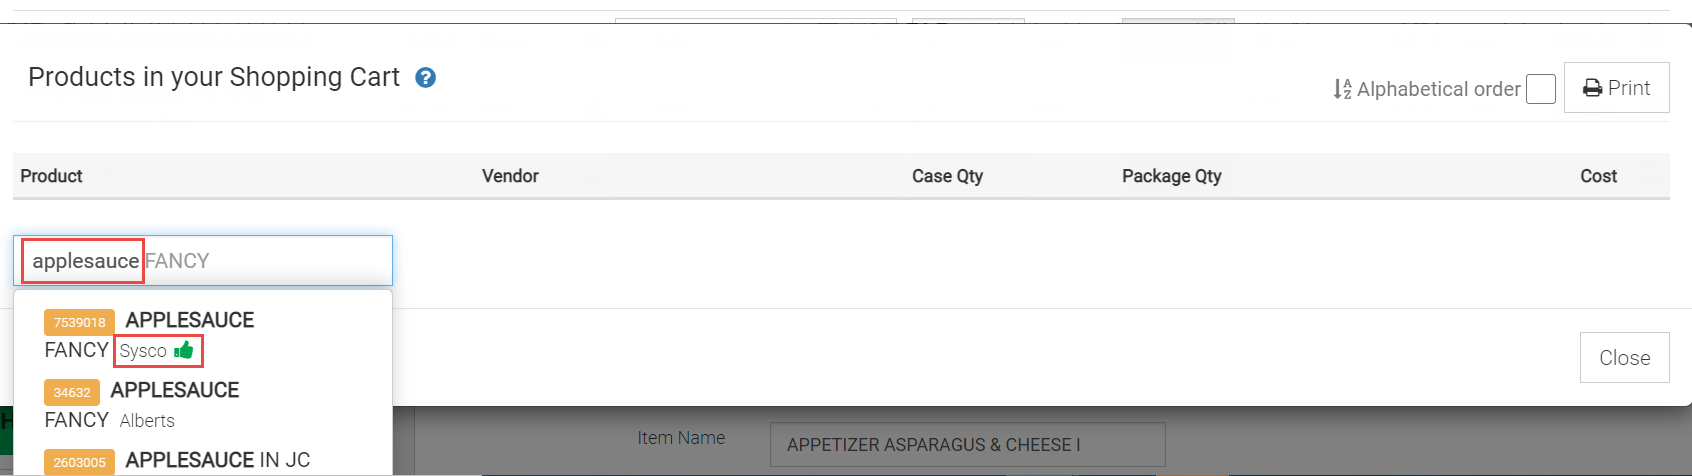Click the orange 7539018 product code badge
The width and height of the screenshot is (1692, 476).
[x=79, y=322]
